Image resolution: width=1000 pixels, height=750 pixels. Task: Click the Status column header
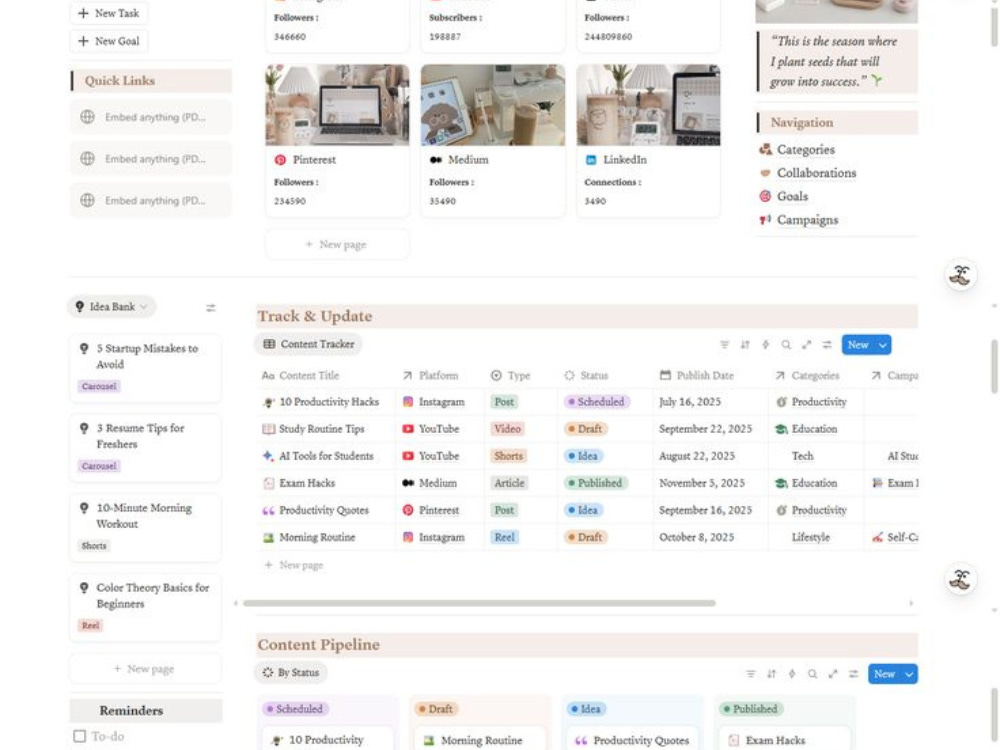586,376
